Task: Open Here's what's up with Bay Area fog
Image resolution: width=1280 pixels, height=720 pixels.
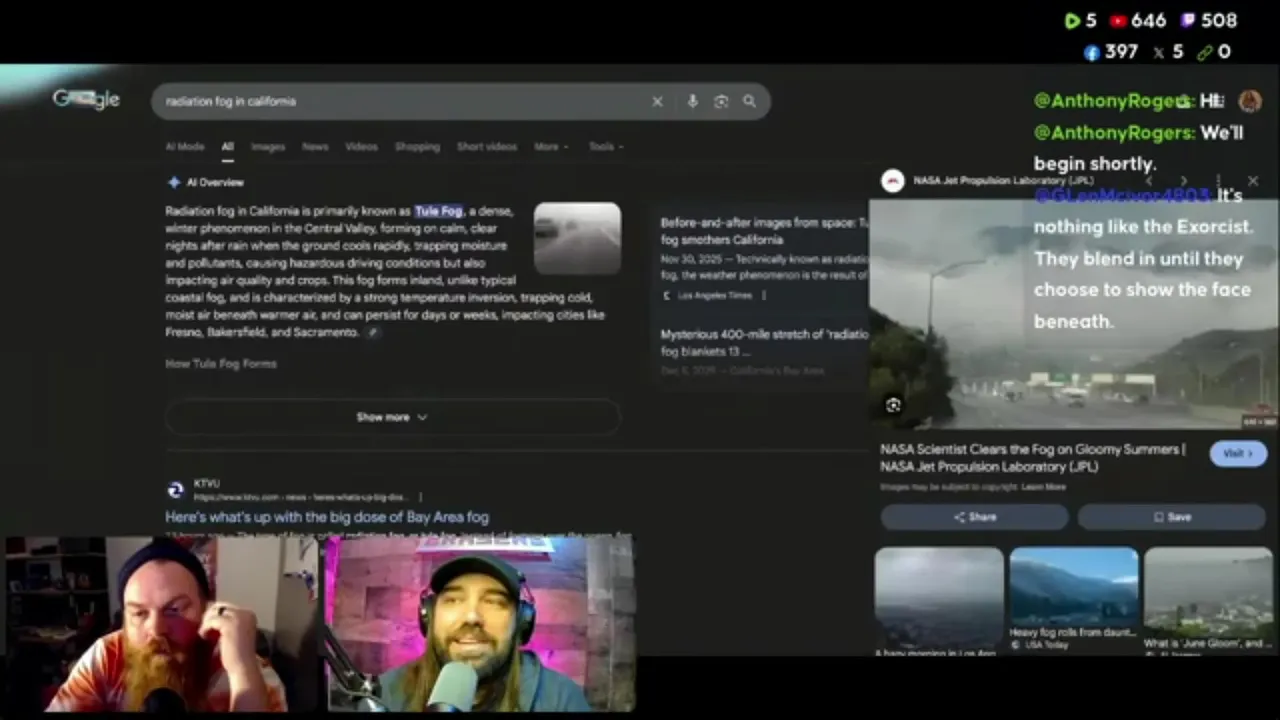Action: point(327,517)
